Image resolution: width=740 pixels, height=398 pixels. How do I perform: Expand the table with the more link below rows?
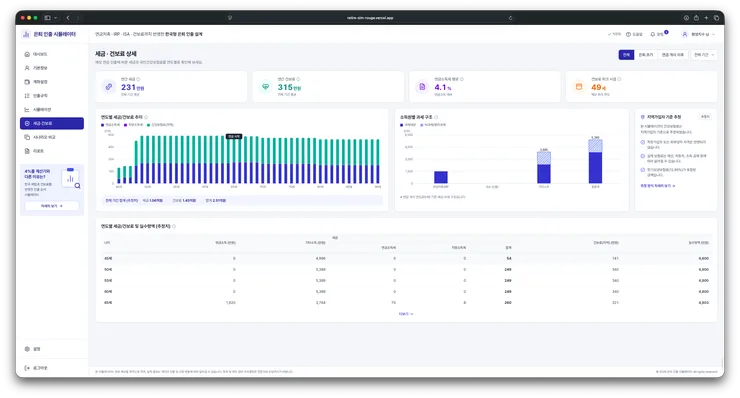point(406,314)
